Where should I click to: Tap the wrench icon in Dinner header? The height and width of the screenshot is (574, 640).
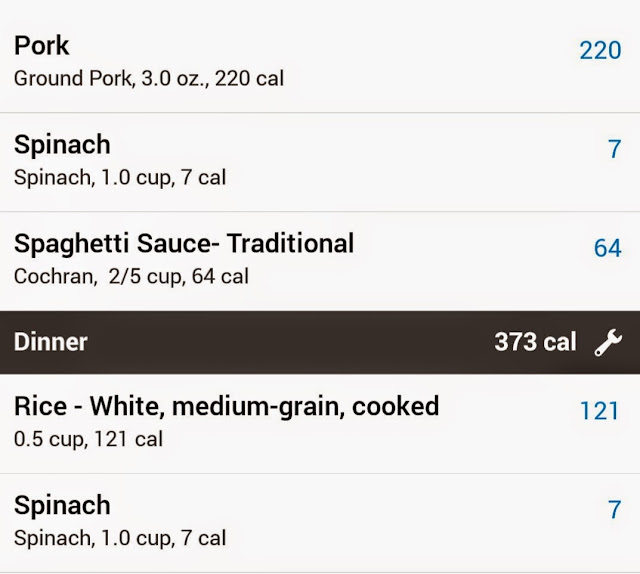607,342
